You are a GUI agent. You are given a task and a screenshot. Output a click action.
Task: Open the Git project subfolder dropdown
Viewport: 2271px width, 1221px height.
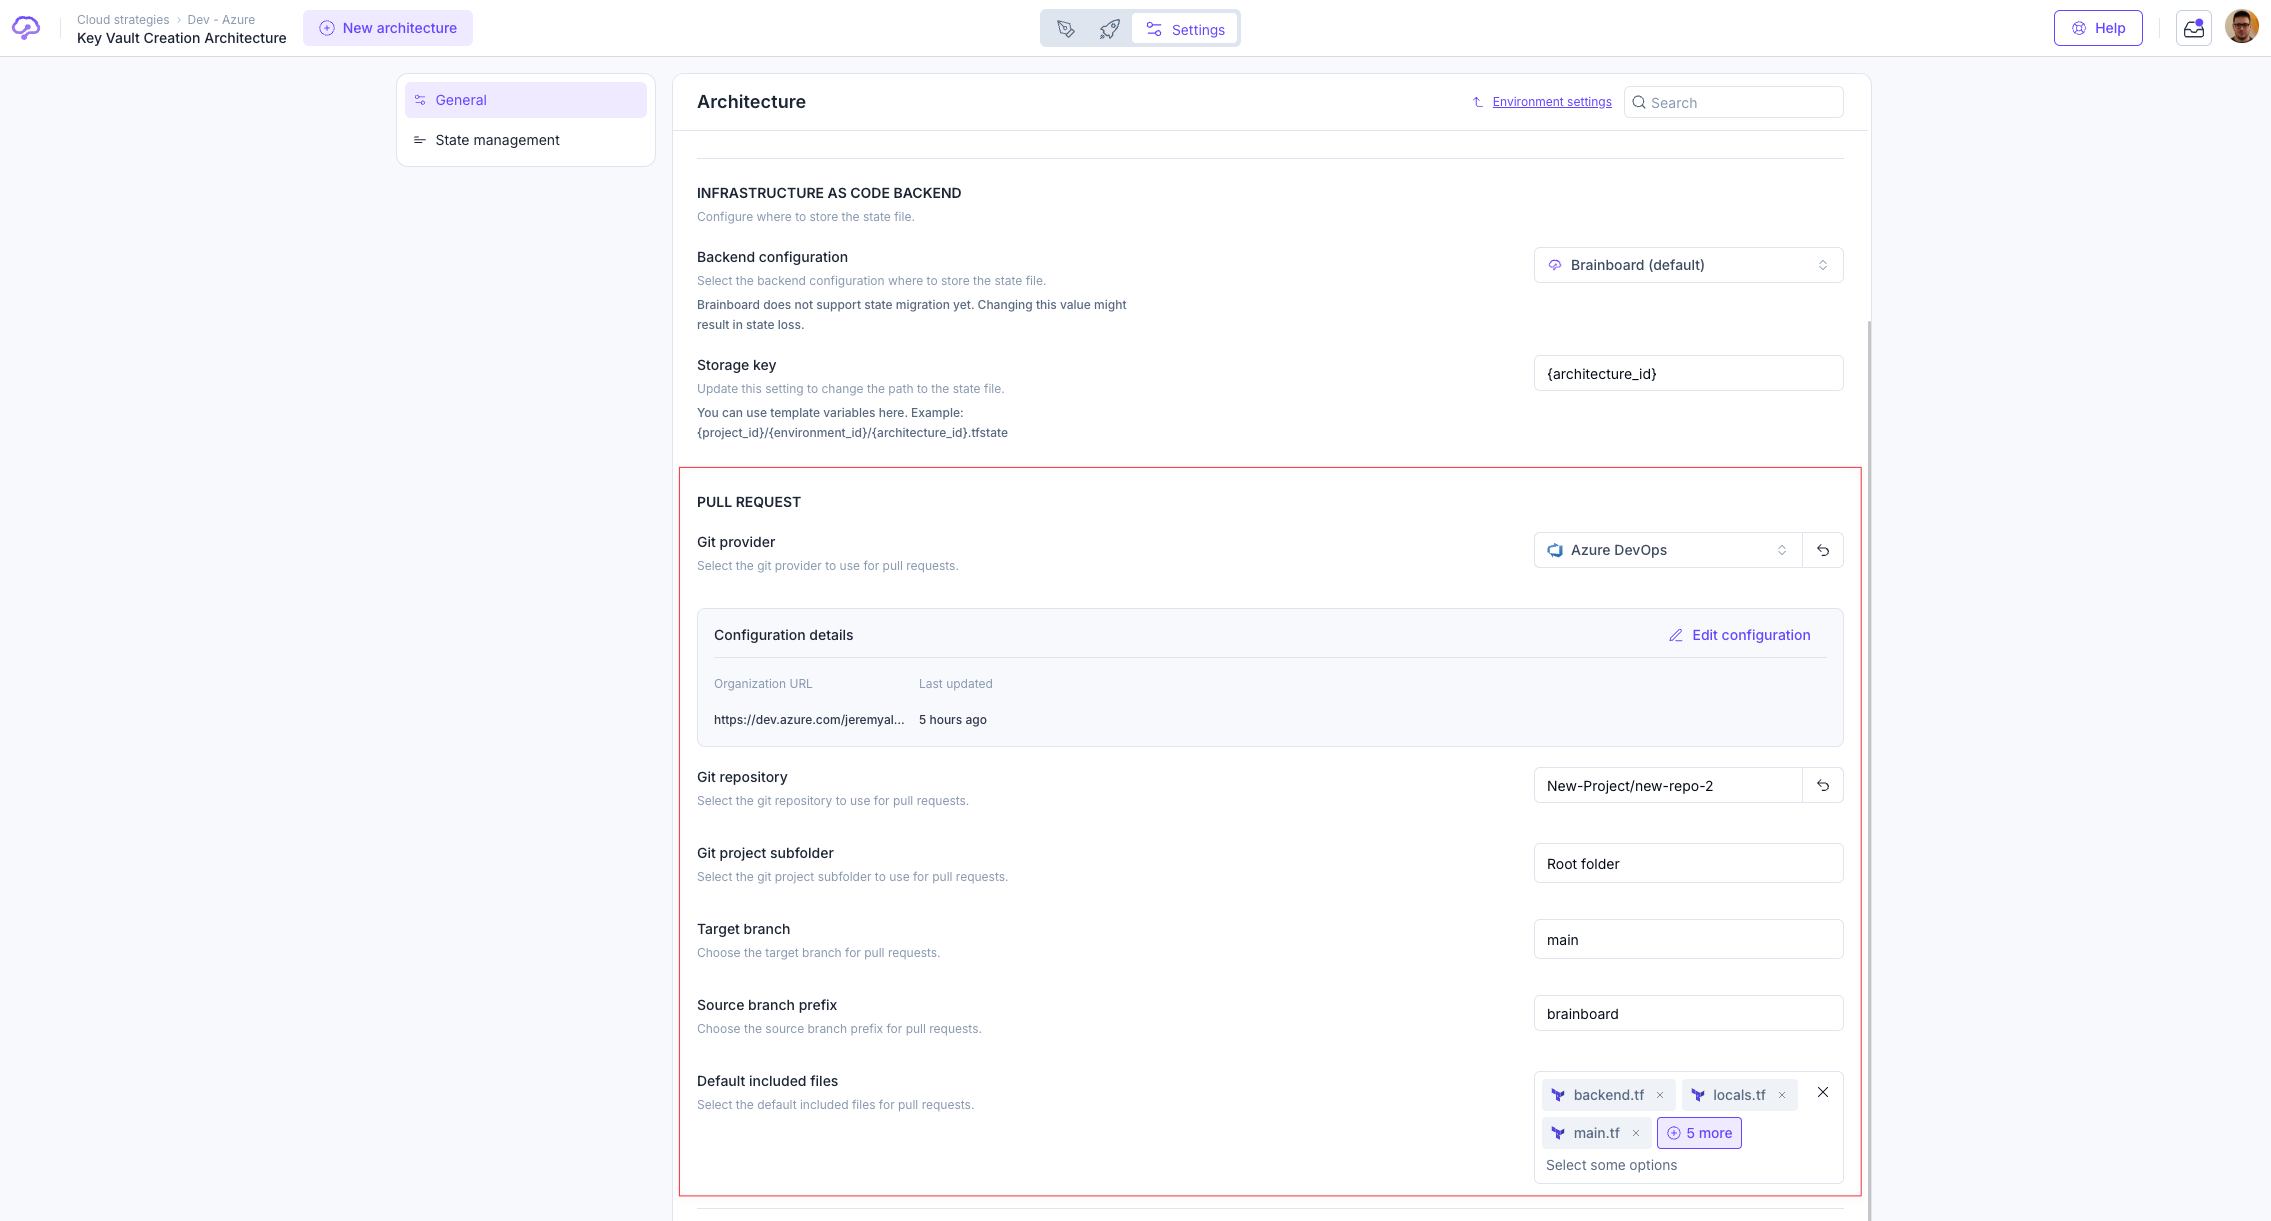click(1688, 864)
